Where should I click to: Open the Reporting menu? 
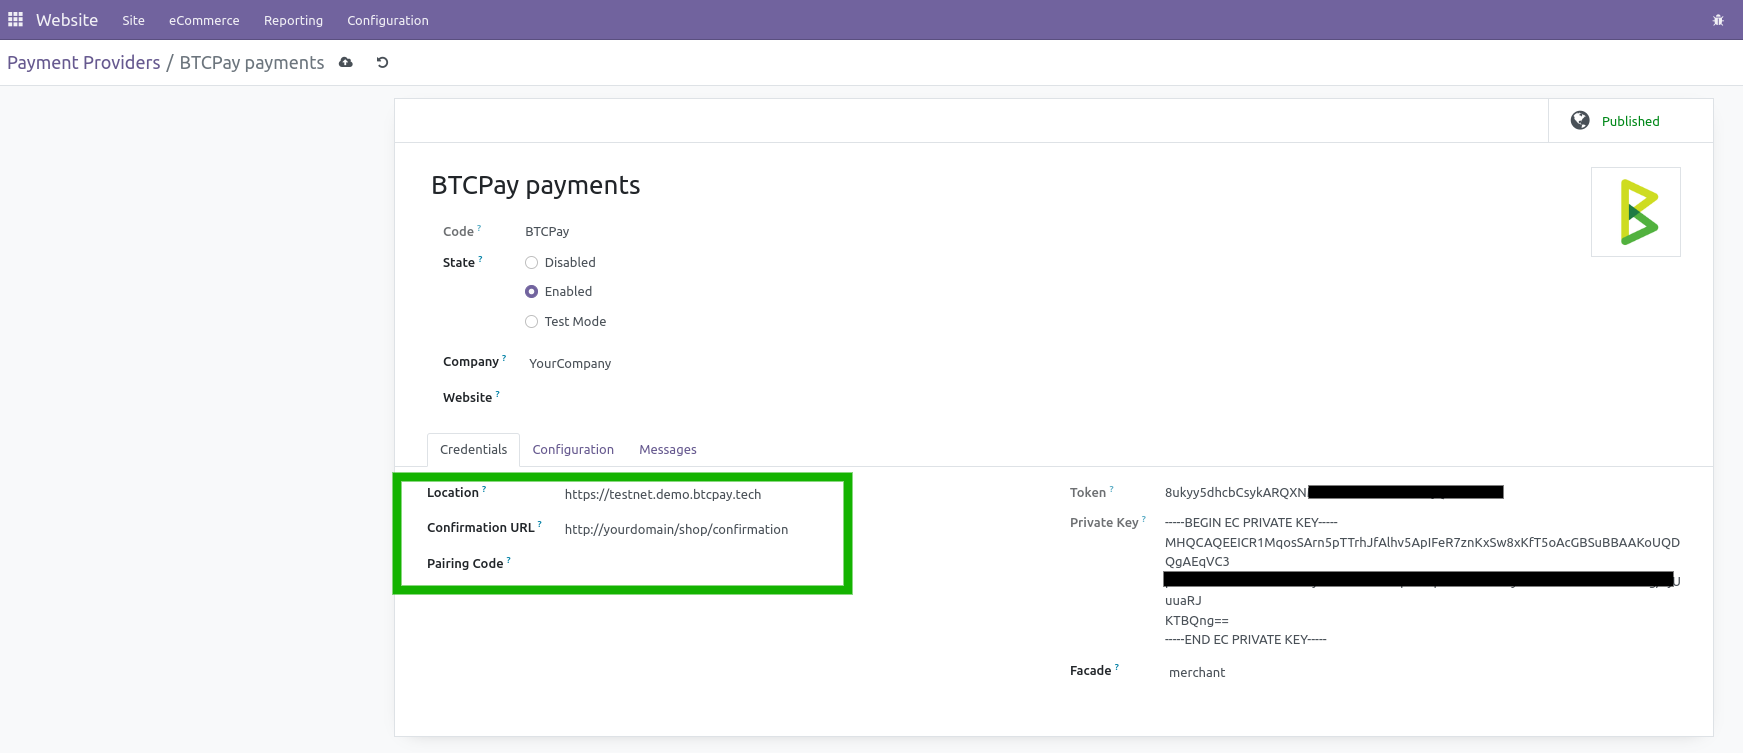click(293, 20)
